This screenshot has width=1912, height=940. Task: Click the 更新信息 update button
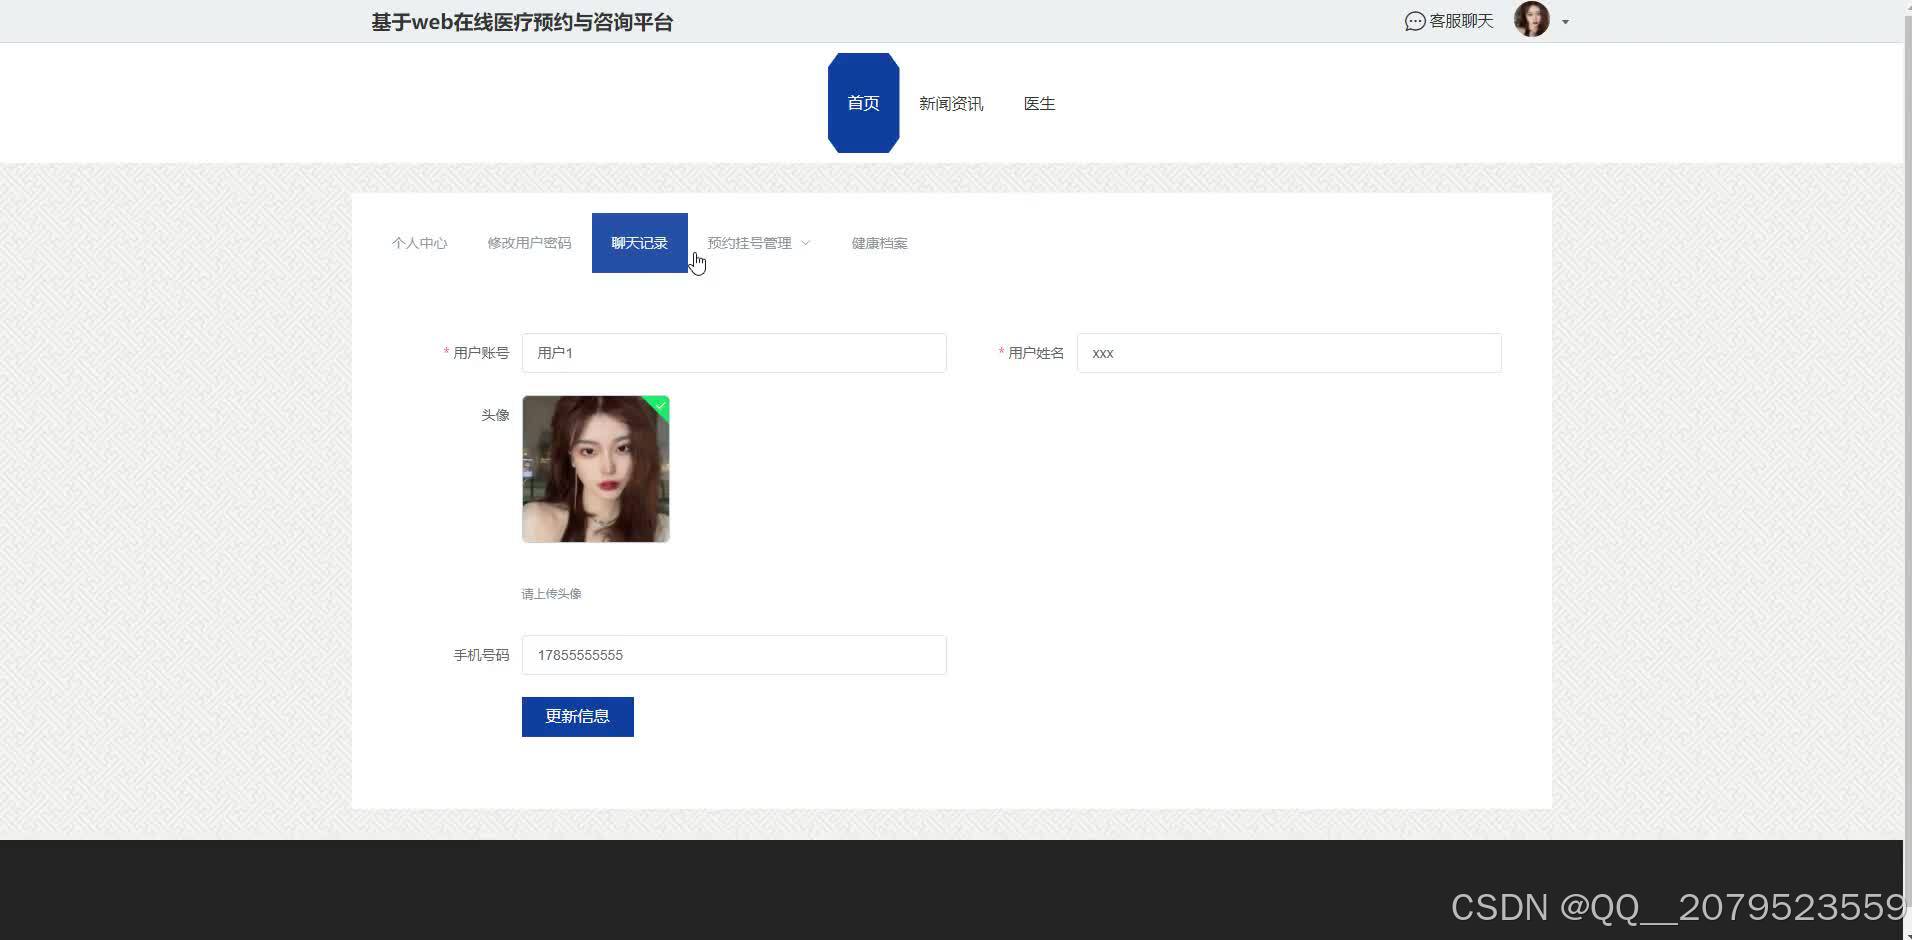(x=577, y=716)
